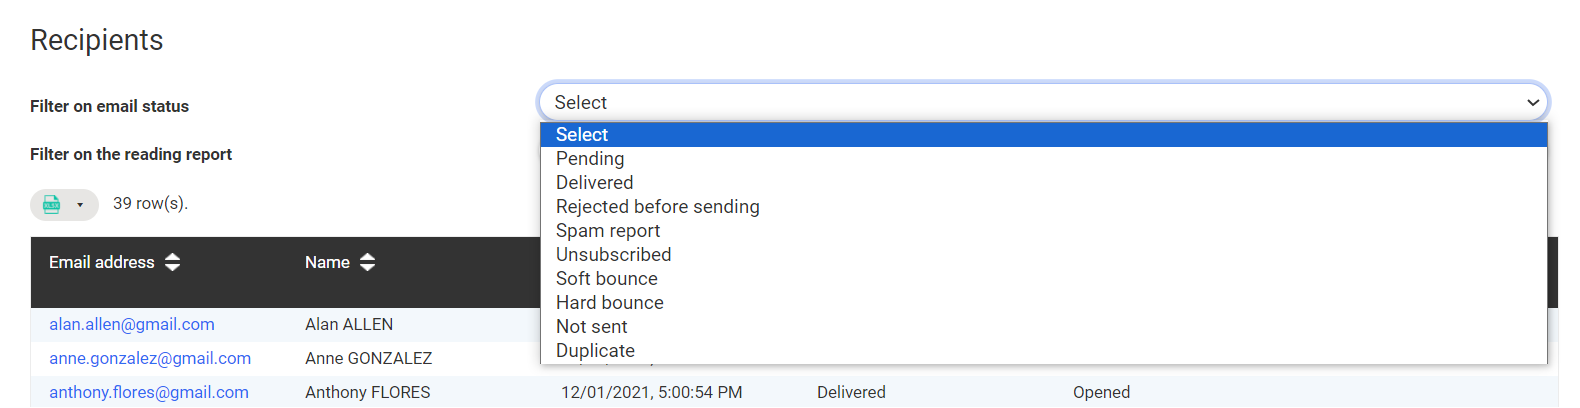Choose Rejected before sending option
This screenshot has height=408, width=1580.
[657, 207]
